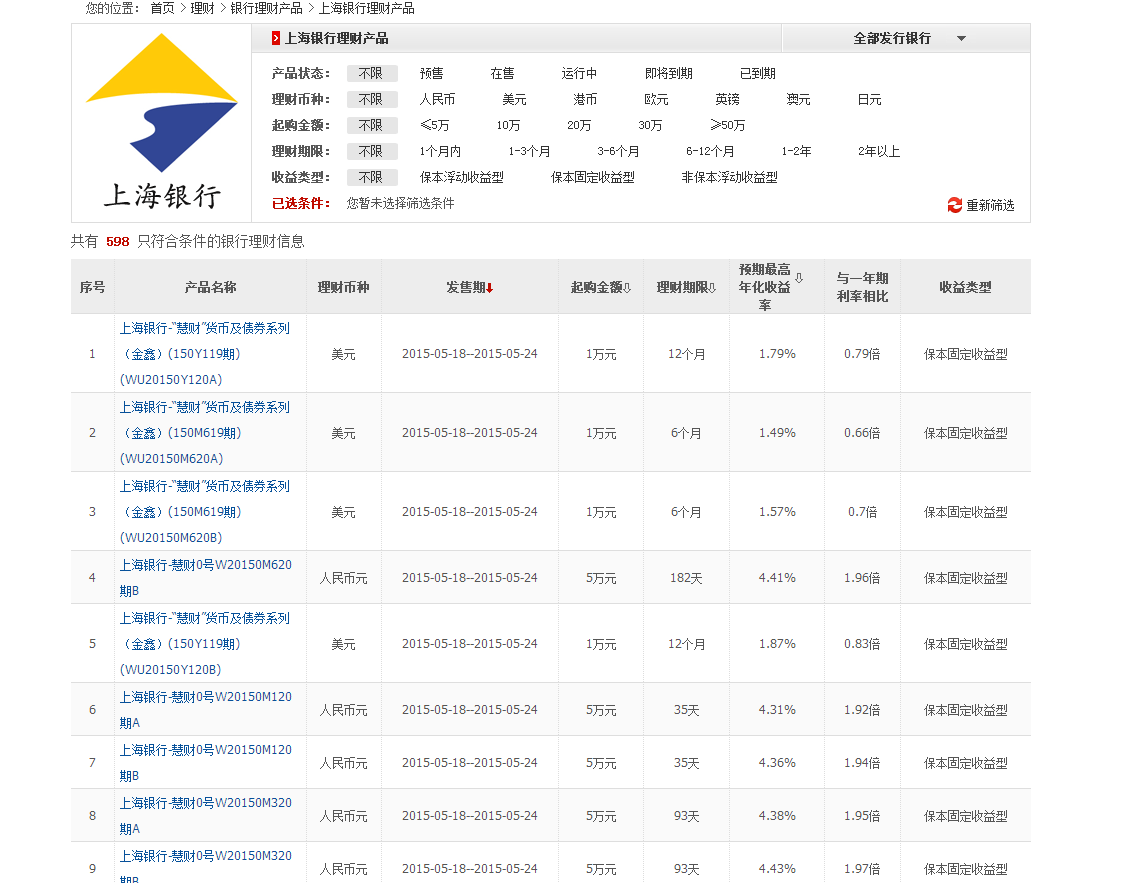Image resolution: width=1129 pixels, height=883 pixels.
Task: Go to 理财 in breadcrumb
Action: pos(202,9)
